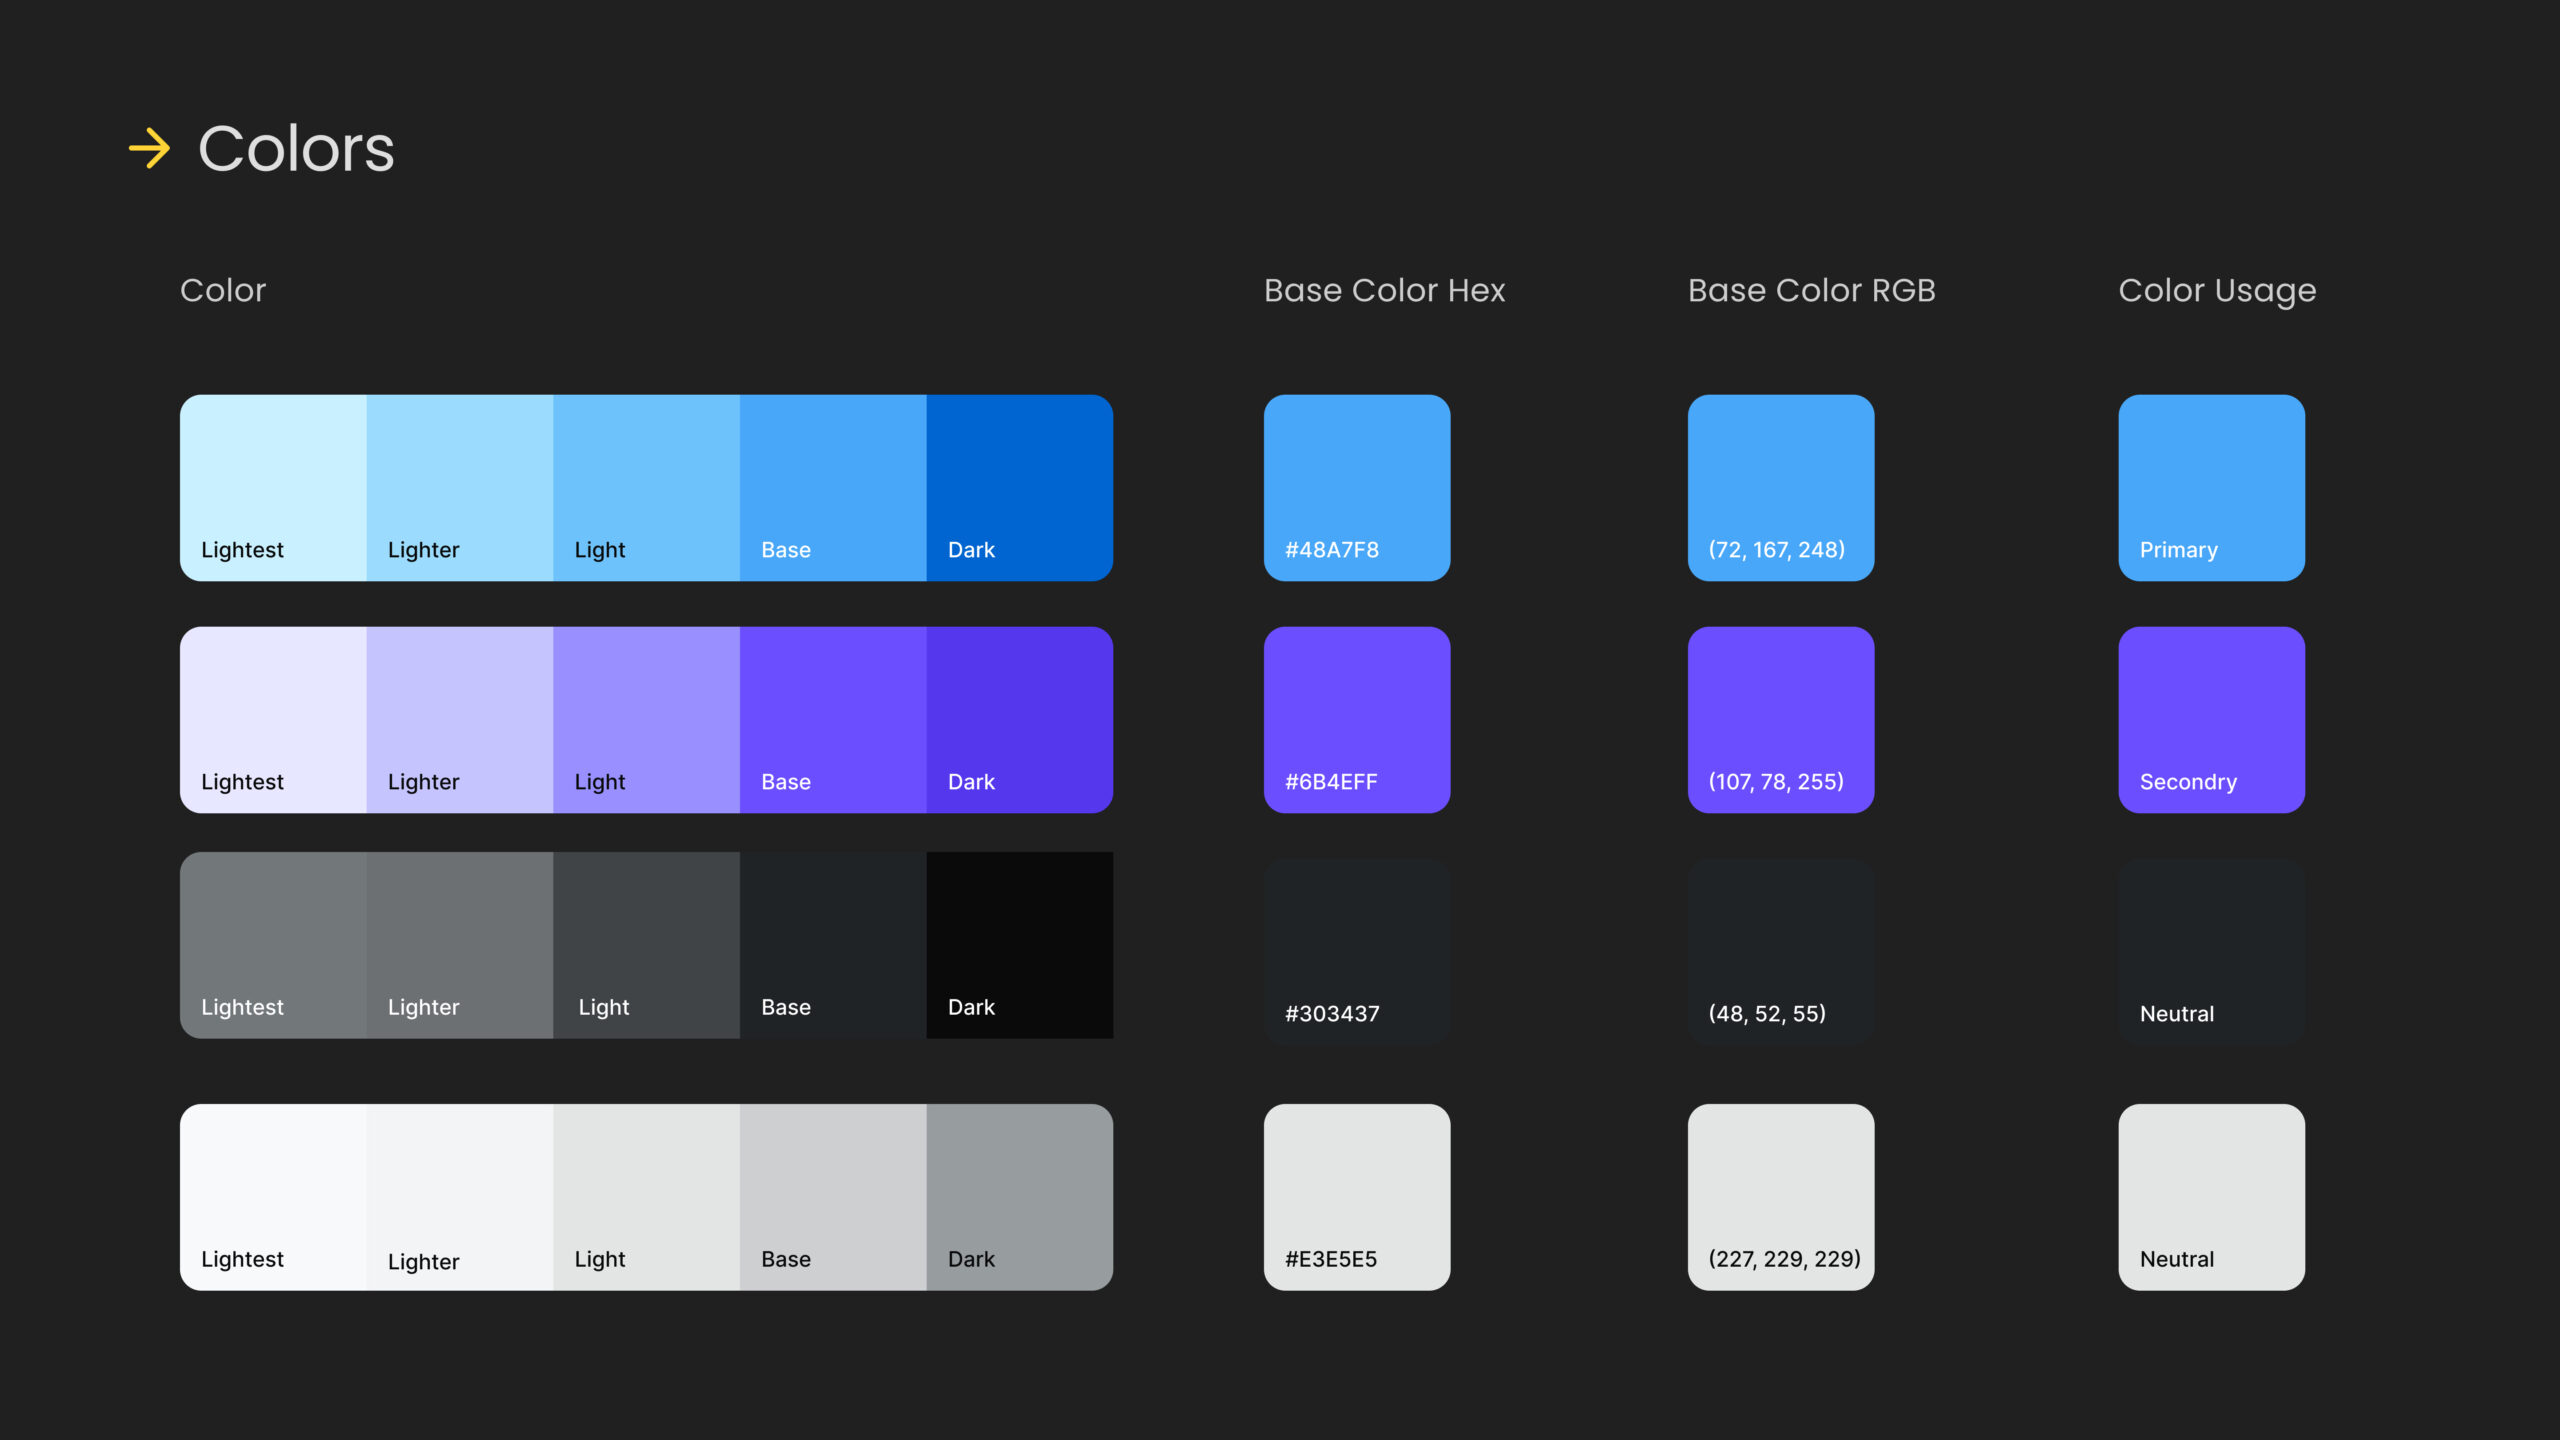Click the light neutral Light swatch
The height and width of the screenshot is (1440, 2560).
click(x=646, y=1197)
